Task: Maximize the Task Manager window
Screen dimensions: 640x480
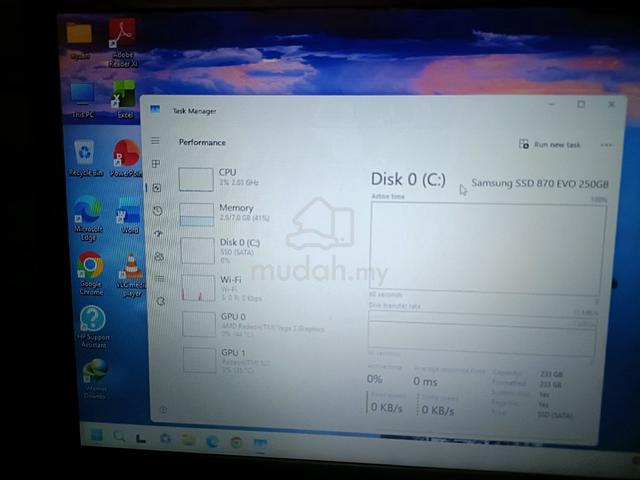Action: (x=581, y=104)
